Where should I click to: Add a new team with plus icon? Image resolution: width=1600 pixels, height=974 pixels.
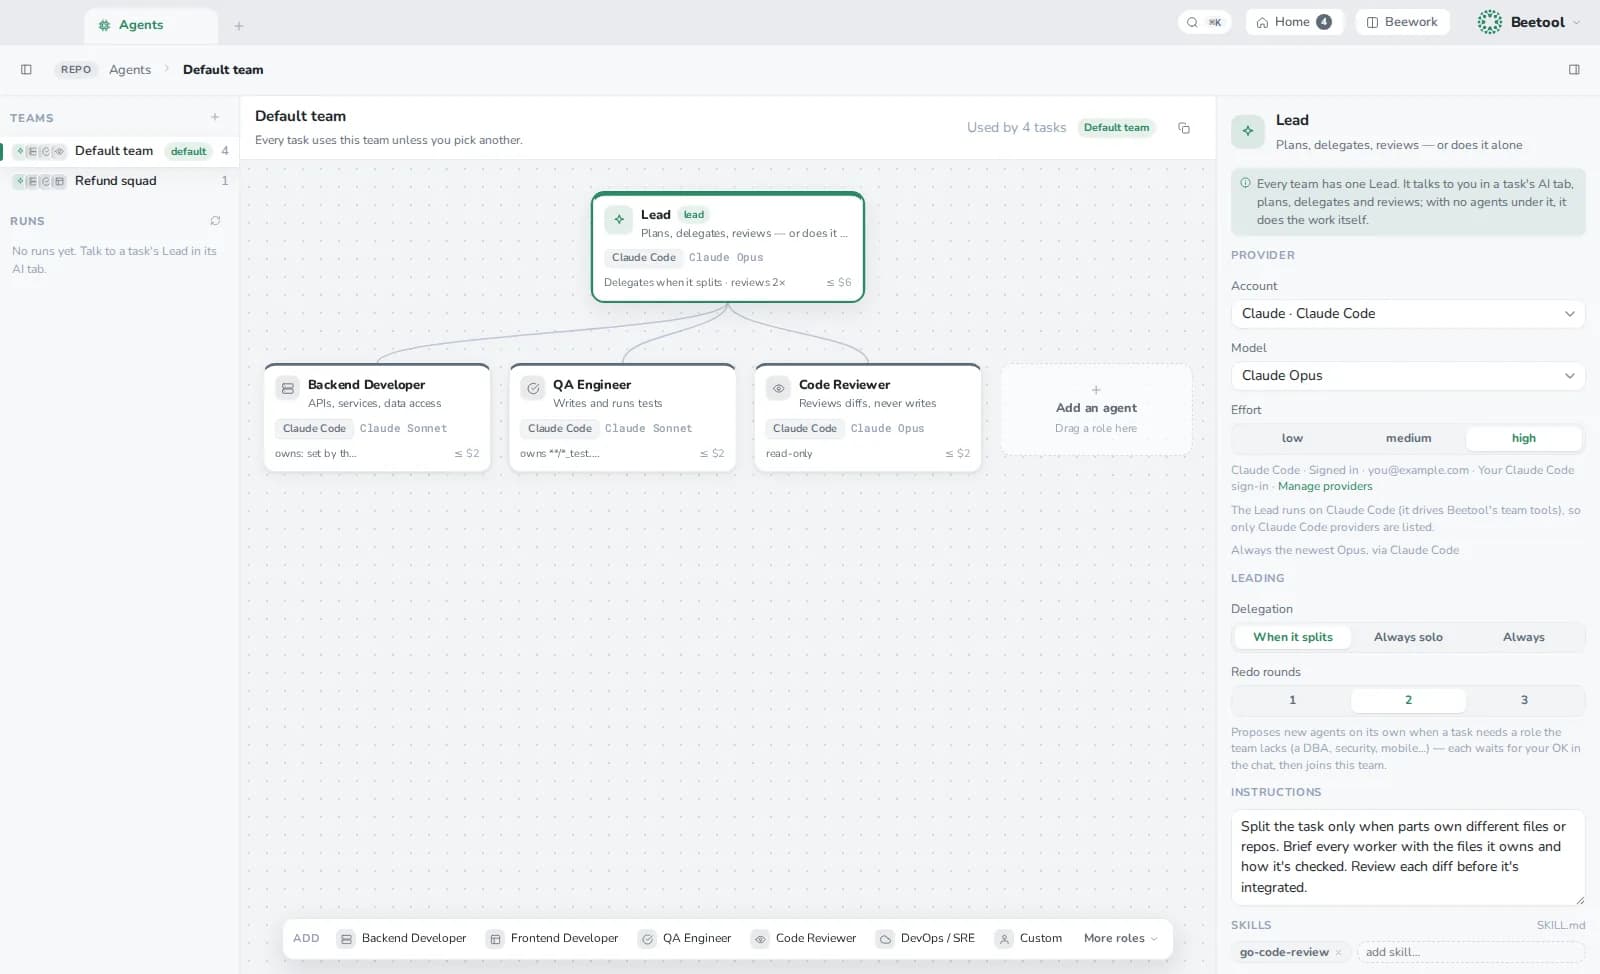coord(215,117)
